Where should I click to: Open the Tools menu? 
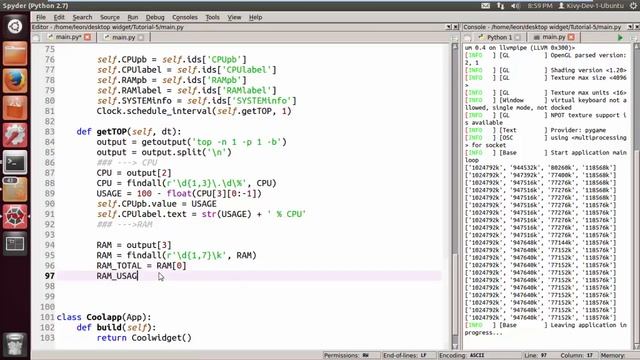(x=213, y=17)
